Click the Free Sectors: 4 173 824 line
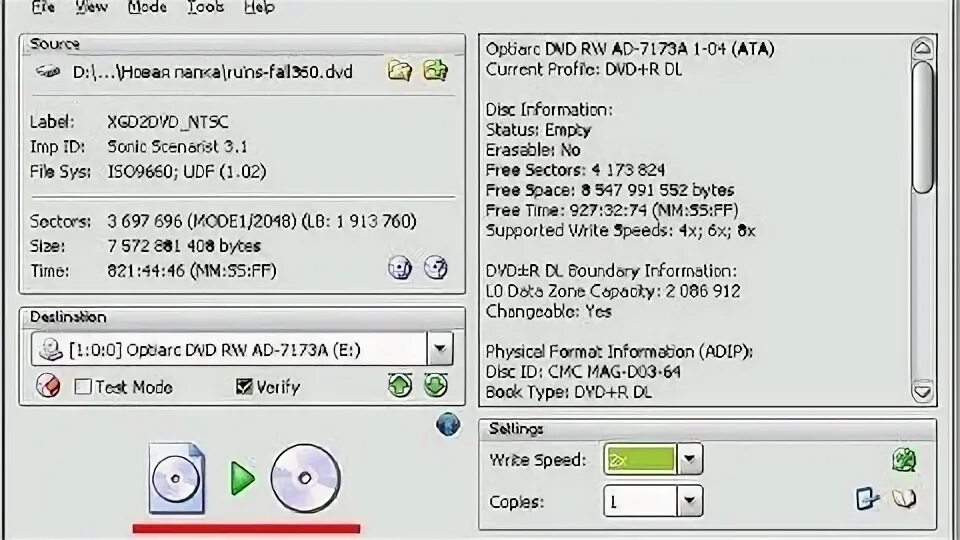The height and width of the screenshot is (540, 960). pyautogui.click(x=575, y=170)
